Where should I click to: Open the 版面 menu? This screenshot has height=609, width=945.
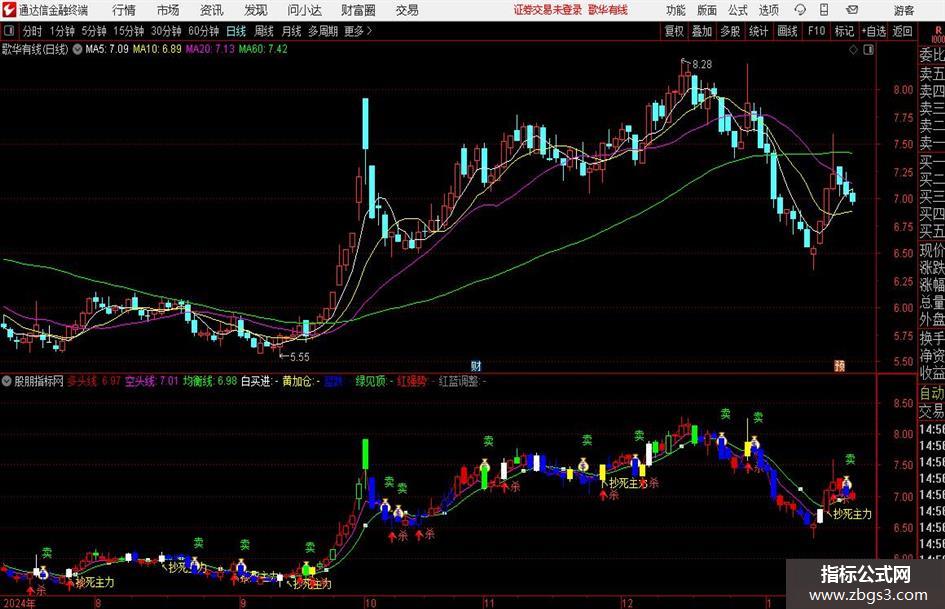707,10
